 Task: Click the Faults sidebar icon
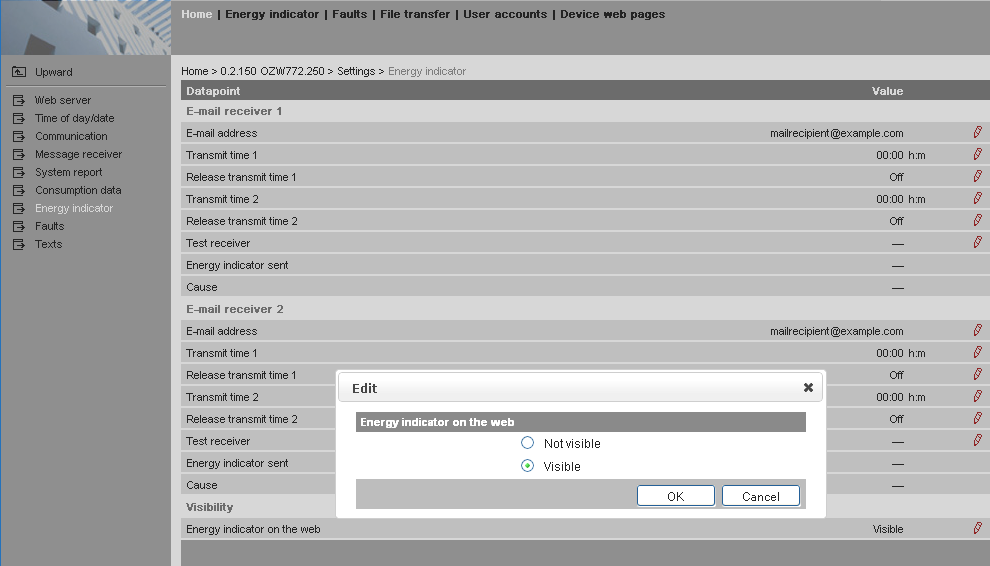19,226
